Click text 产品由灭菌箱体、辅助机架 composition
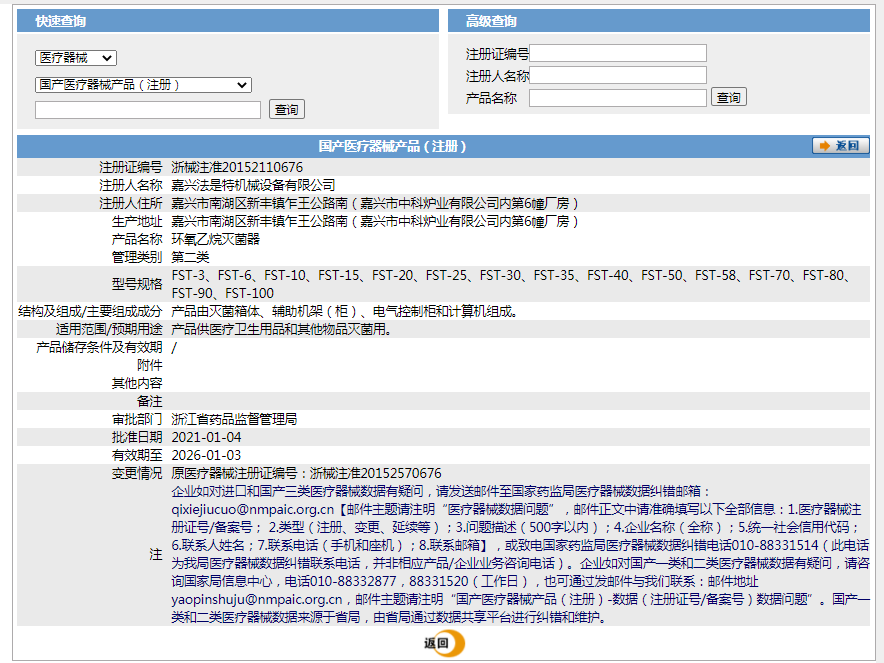This screenshot has height=663, width=884. click(x=344, y=311)
